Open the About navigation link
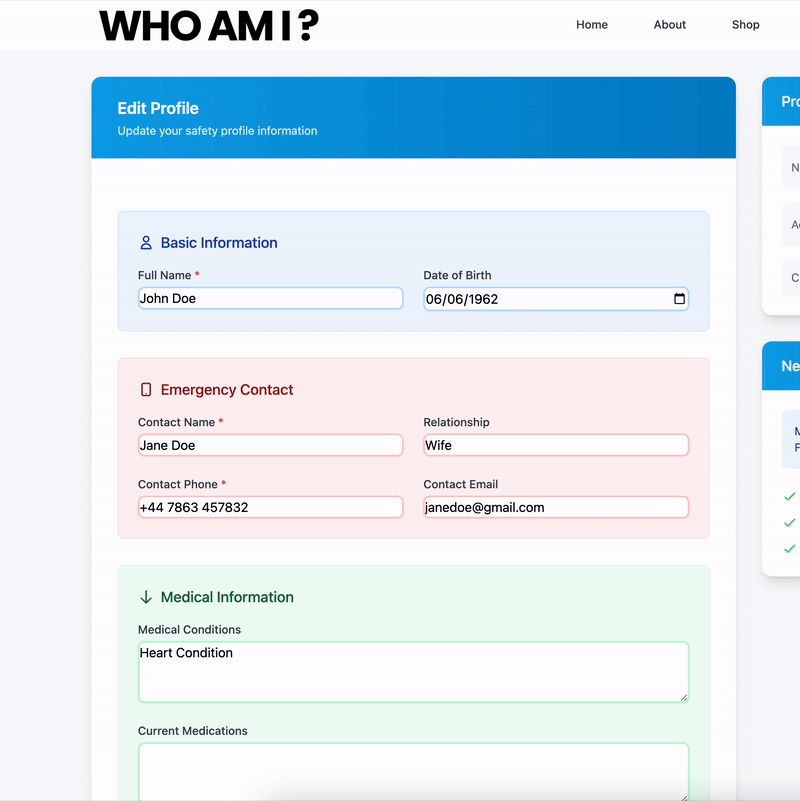Viewport: 800px width, 801px height. 669,25
